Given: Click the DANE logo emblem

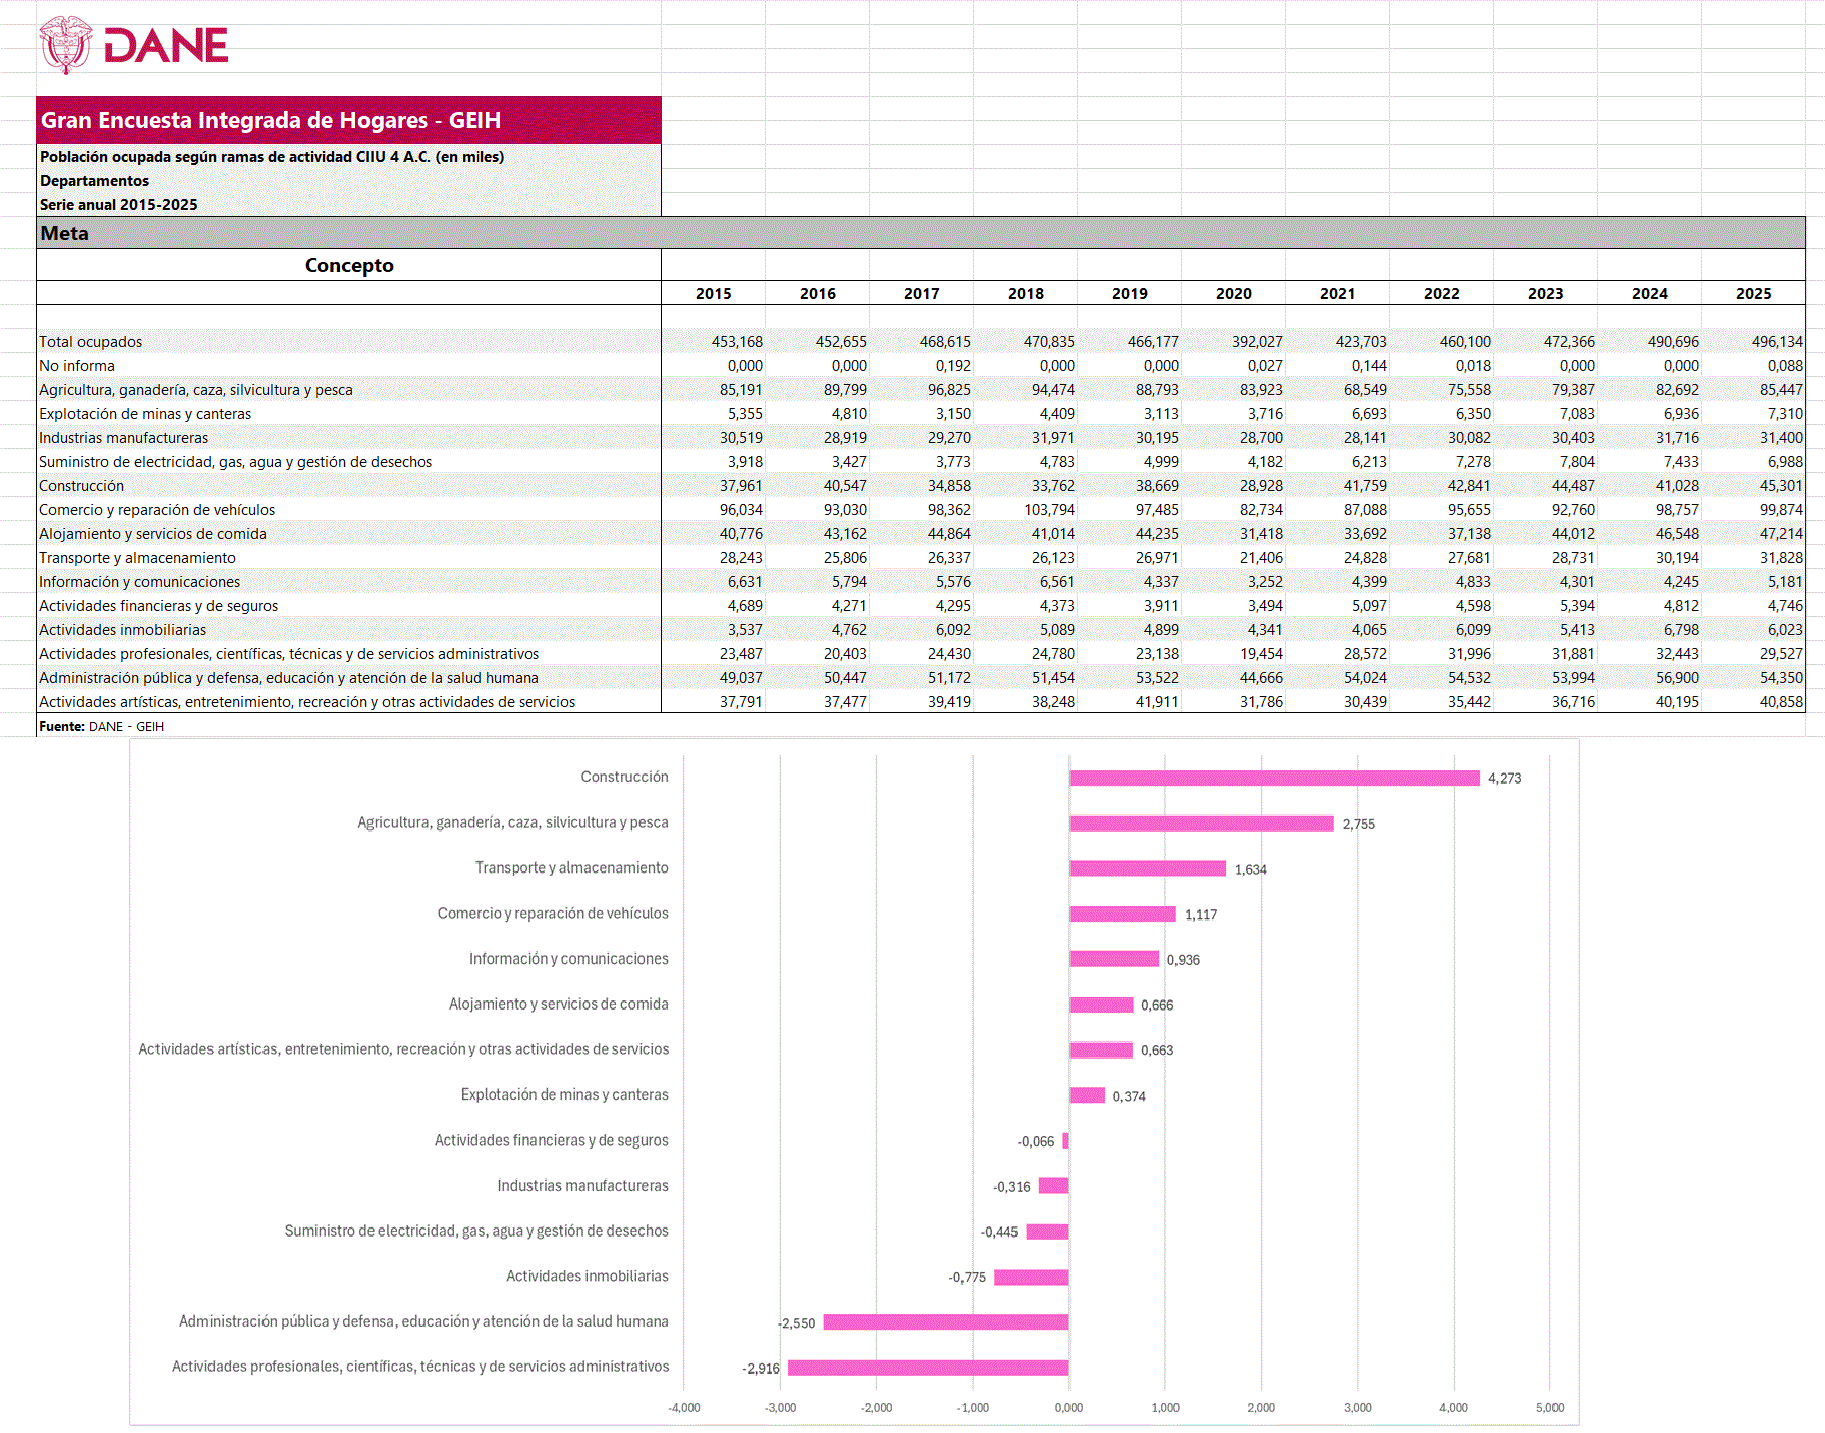Looking at the screenshot, I should (65, 44).
